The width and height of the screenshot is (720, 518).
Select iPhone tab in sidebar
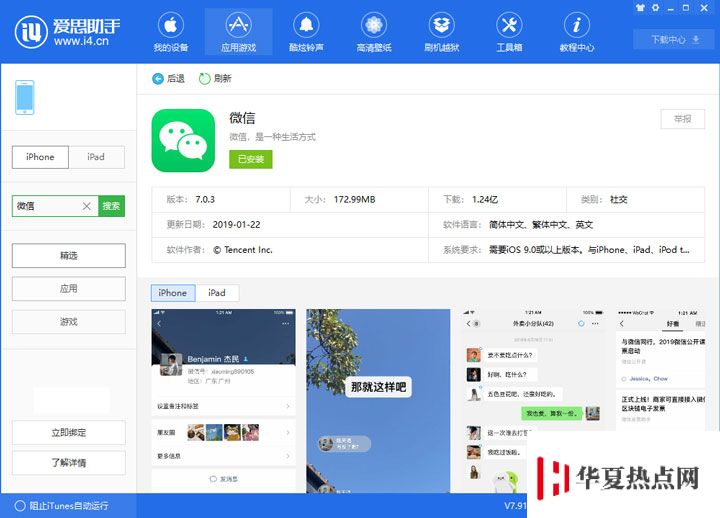(x=40, y=157)
